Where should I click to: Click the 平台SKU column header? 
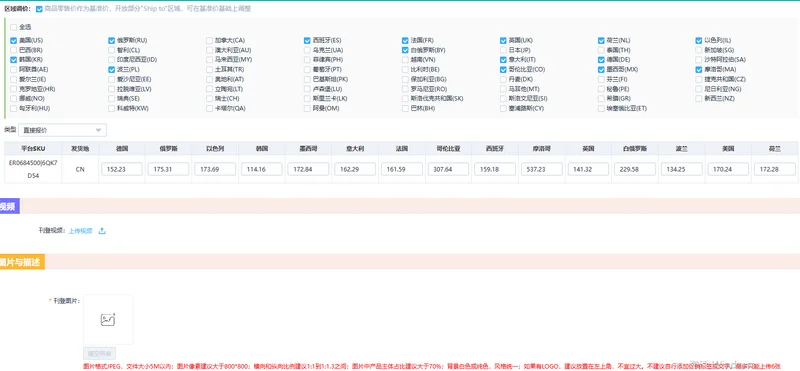tap(33, 149)
